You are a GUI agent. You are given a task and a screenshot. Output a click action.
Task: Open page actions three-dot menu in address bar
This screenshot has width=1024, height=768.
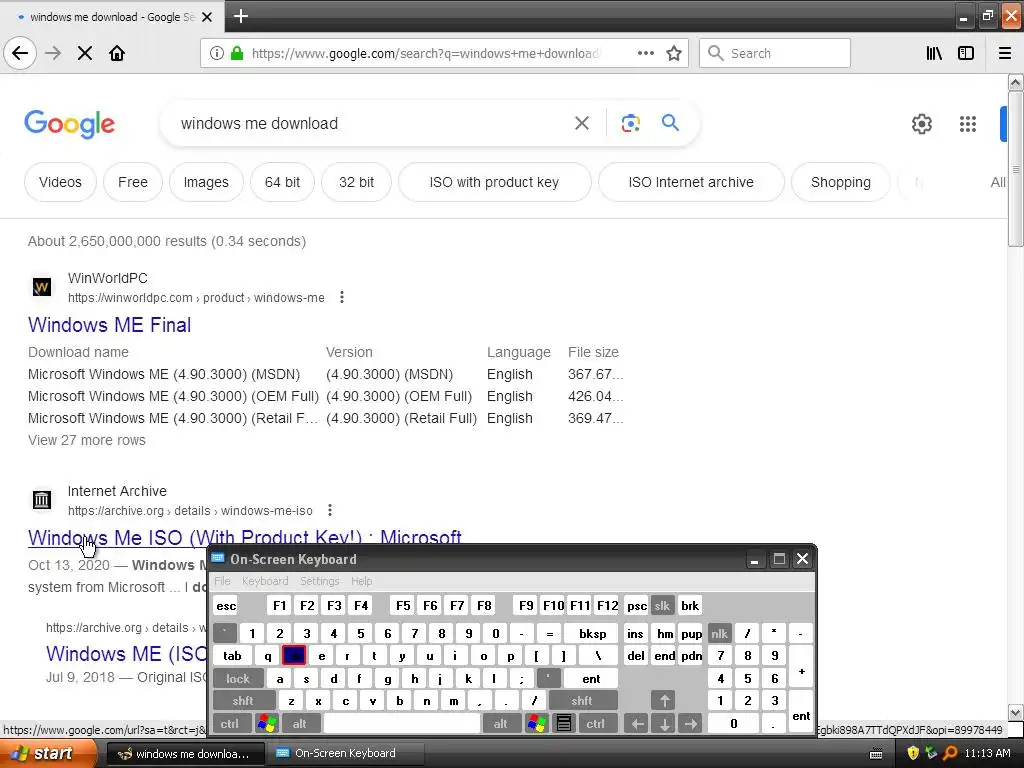(x=646, y=53)
